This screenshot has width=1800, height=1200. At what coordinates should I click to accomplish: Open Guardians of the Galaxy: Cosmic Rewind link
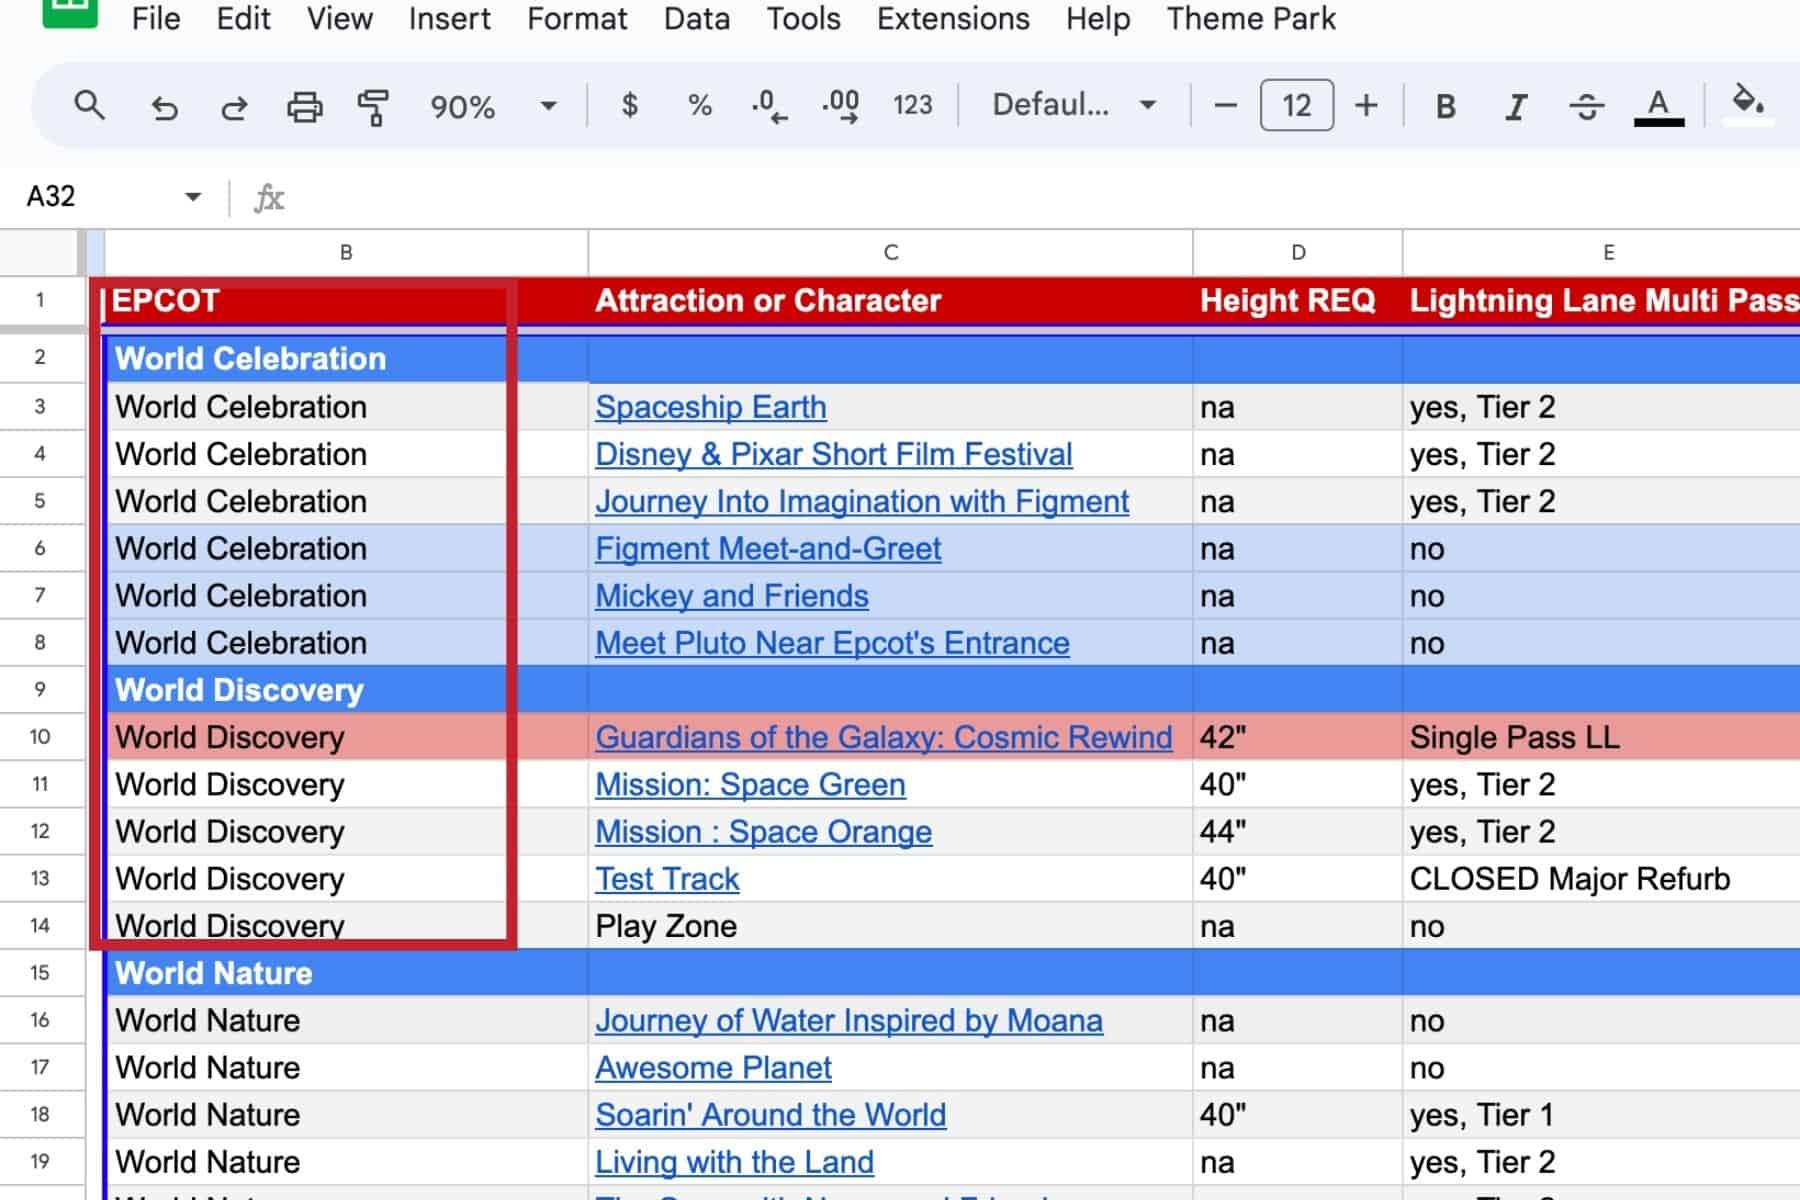pos(884,737)
